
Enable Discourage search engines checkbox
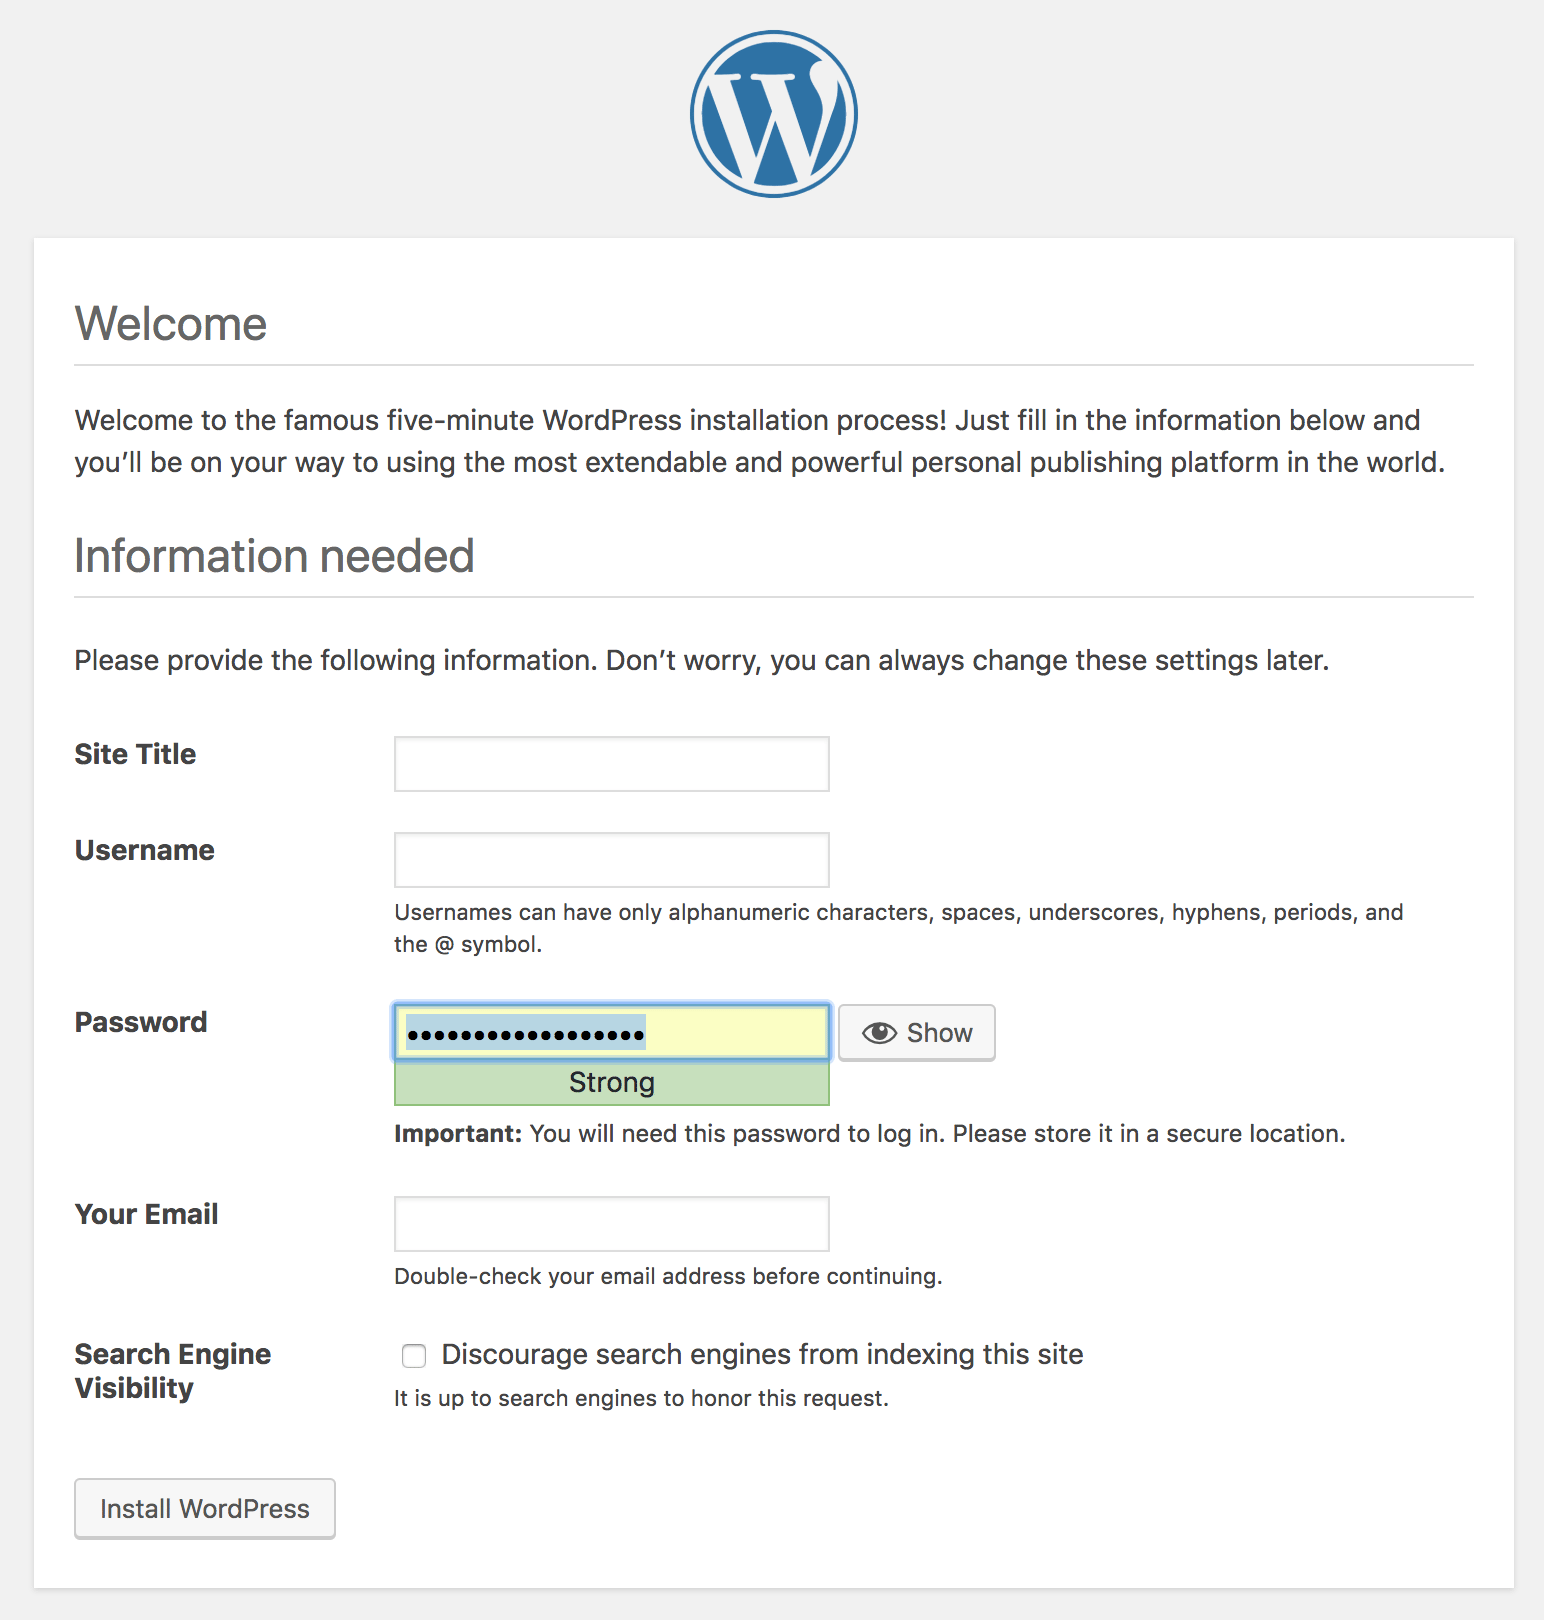tap(414, 1355)
